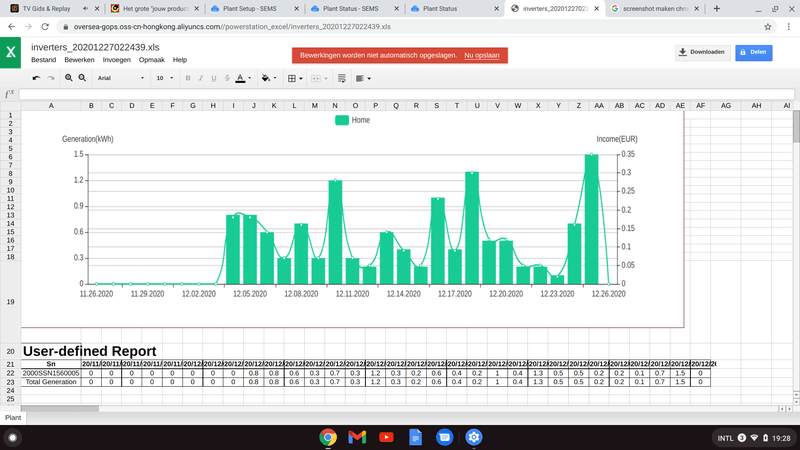Open Chrome from the shelf
Image resolution: width=800 pixels, height=450 pixels.
328,437
